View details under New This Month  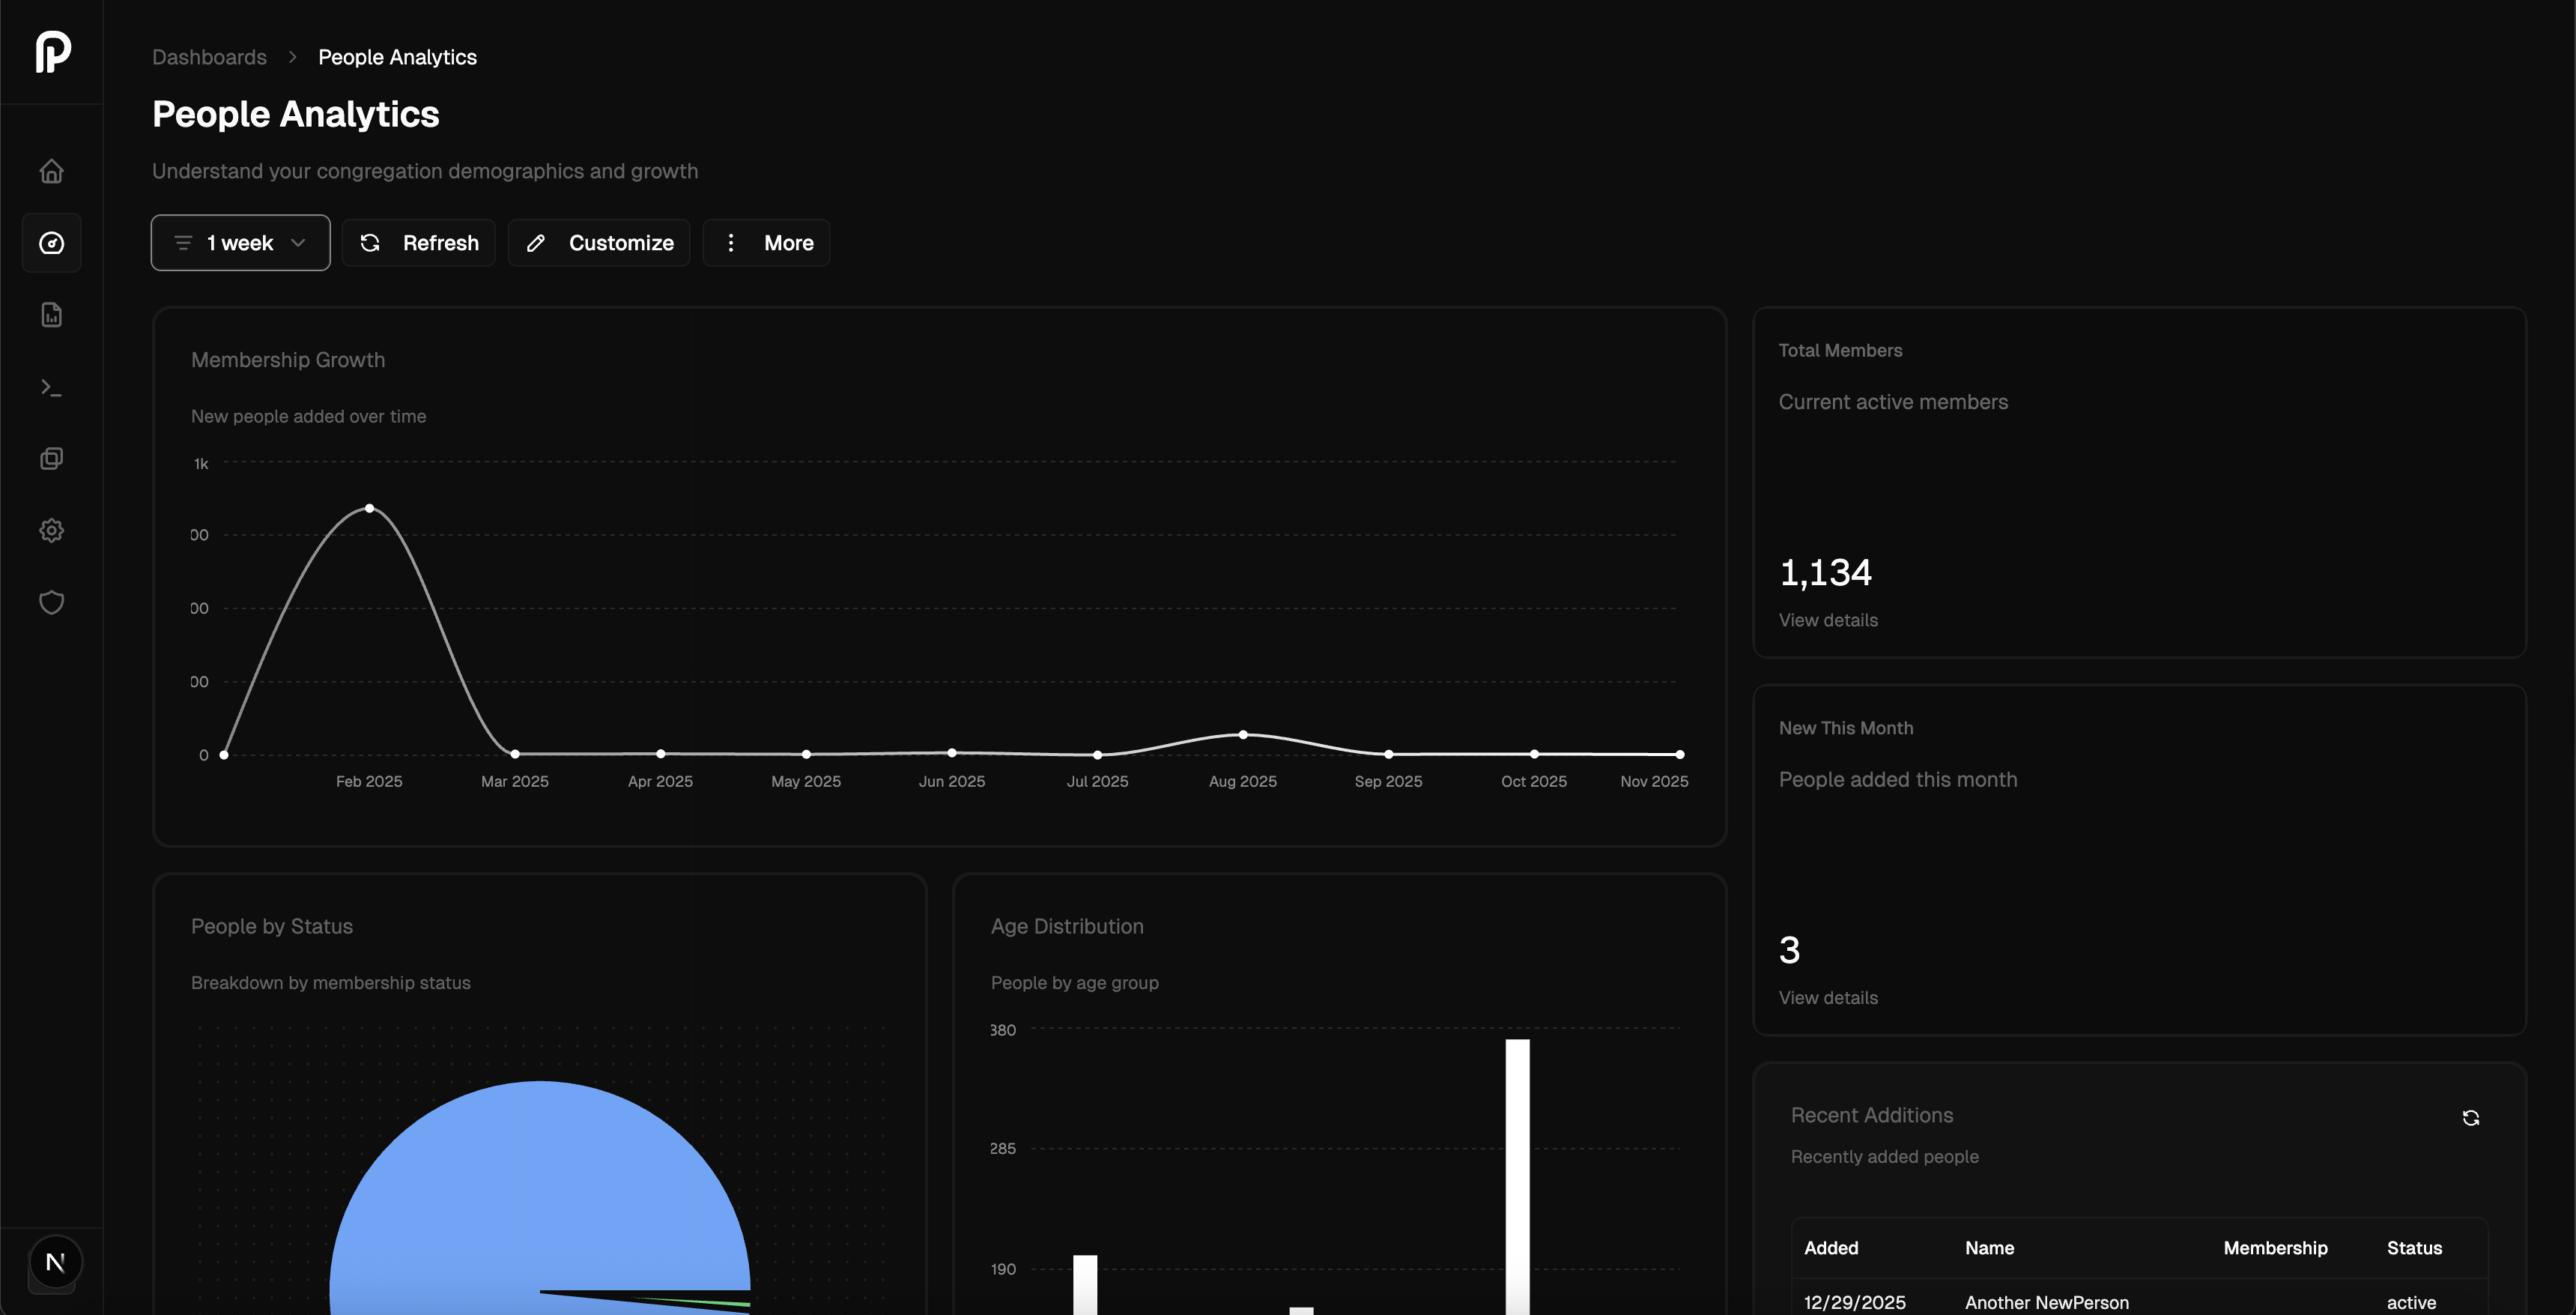(1827, 997)
